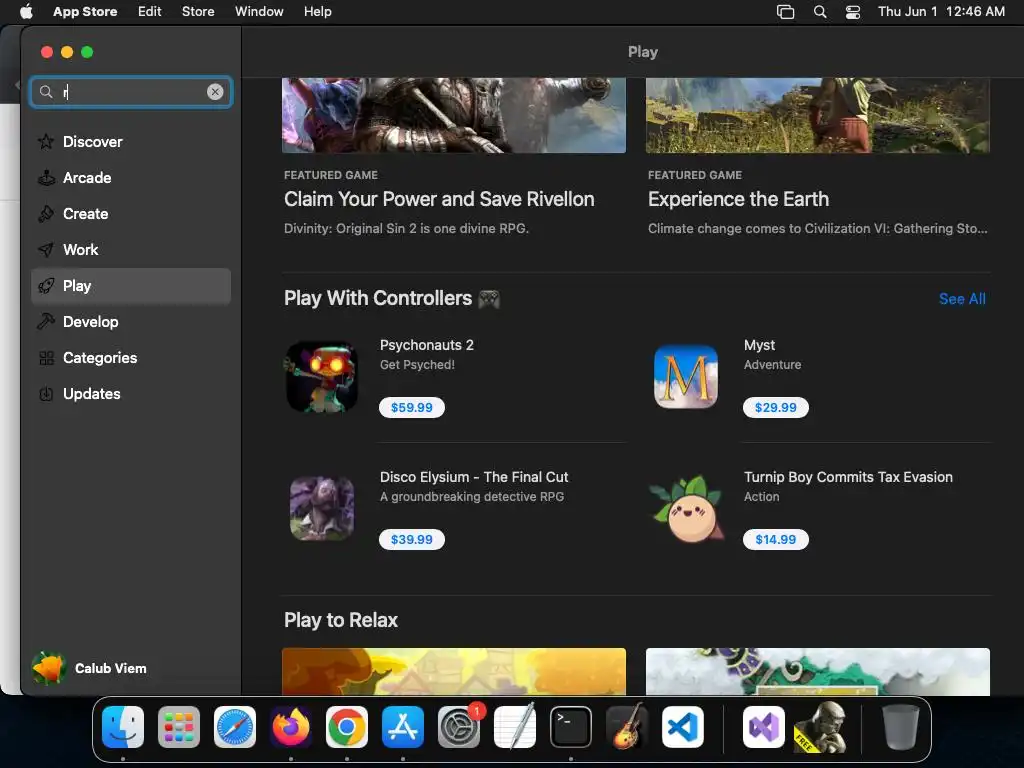Click the Discover star icon in sidebar

pyautogui.click(x=46, y=142)
